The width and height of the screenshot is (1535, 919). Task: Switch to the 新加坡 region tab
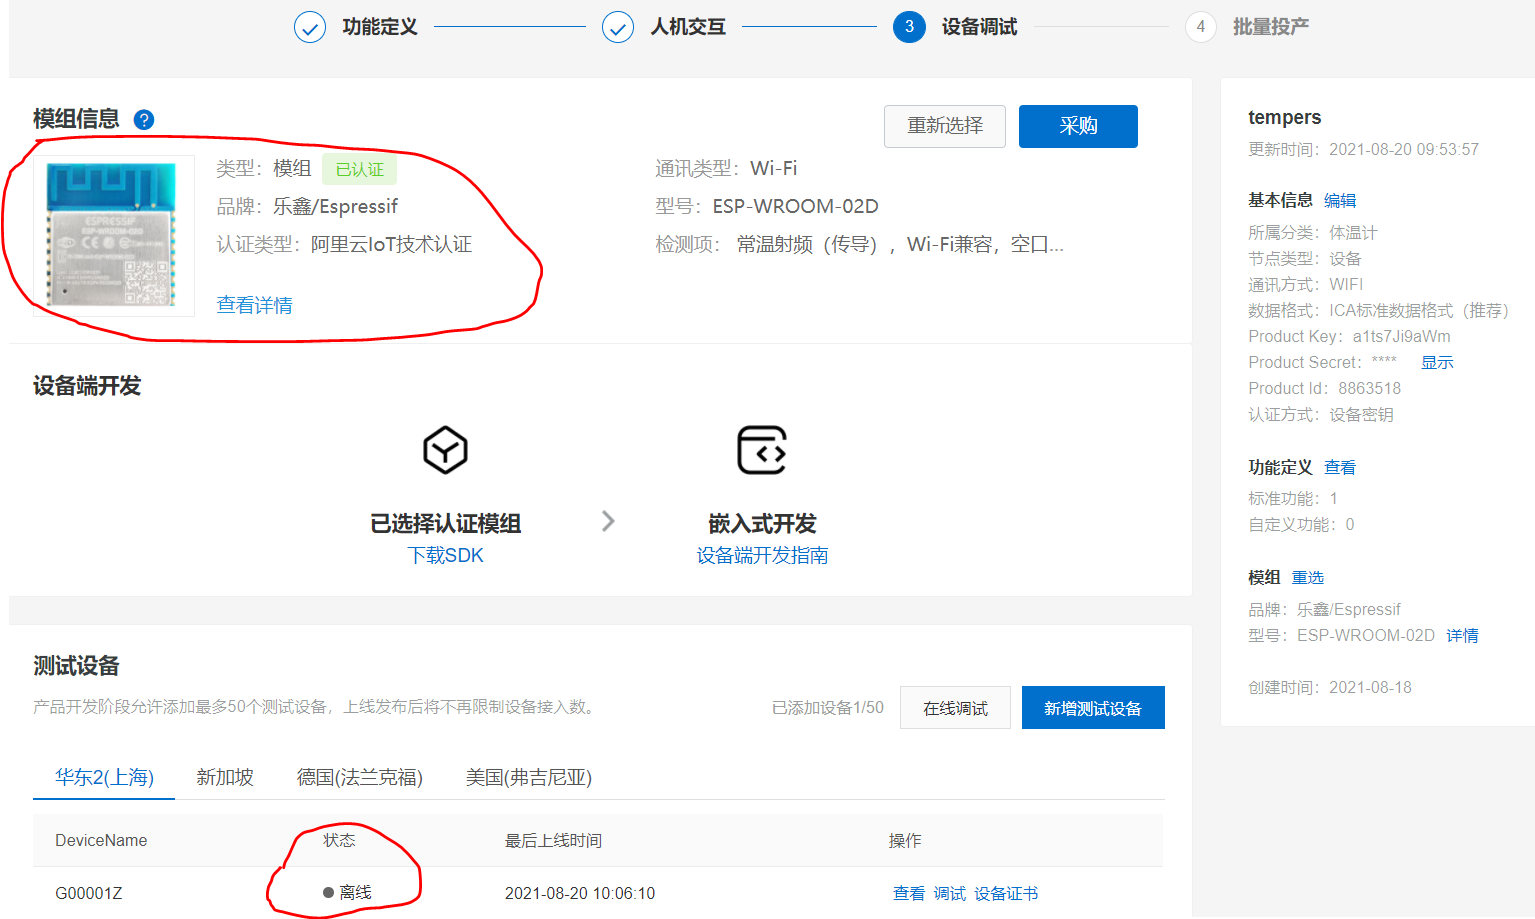coord(225,777)
